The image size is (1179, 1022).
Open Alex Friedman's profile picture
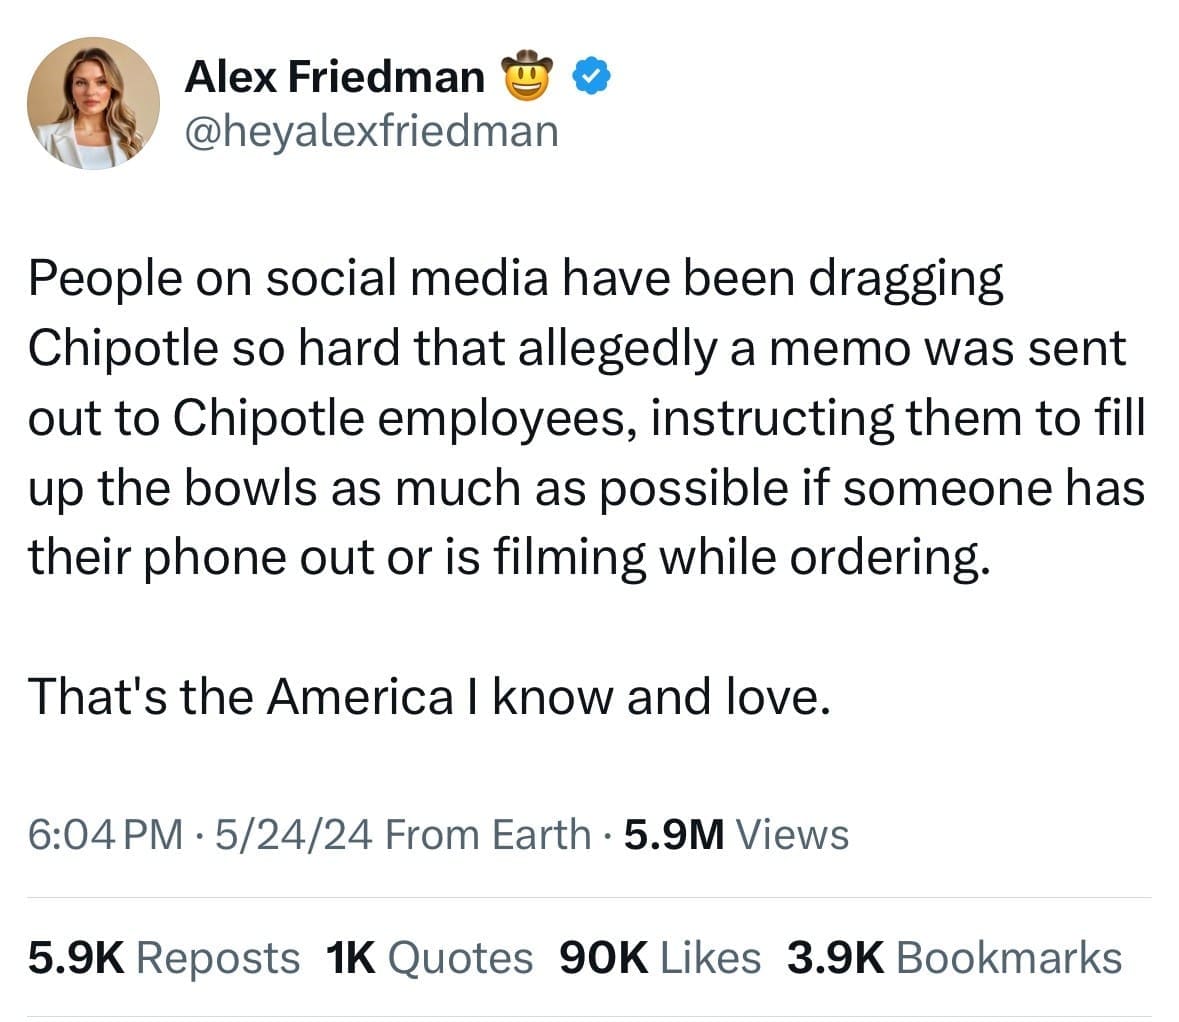click(x=93, y=103)
